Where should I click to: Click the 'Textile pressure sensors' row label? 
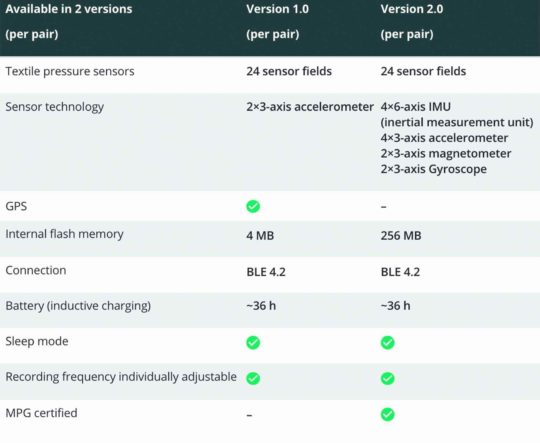click(x=70, y=71)
